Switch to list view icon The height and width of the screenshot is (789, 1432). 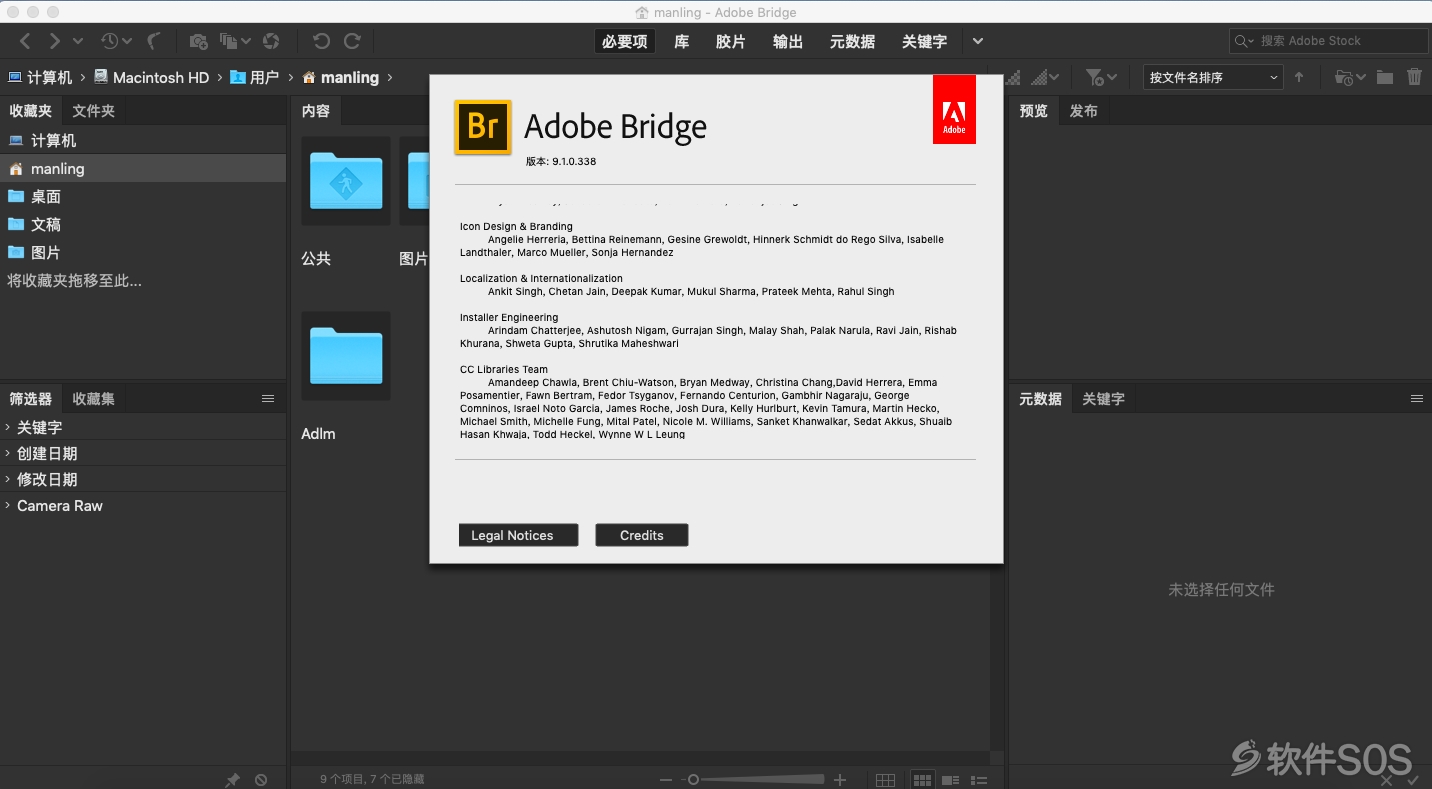[x=980, y=780]
